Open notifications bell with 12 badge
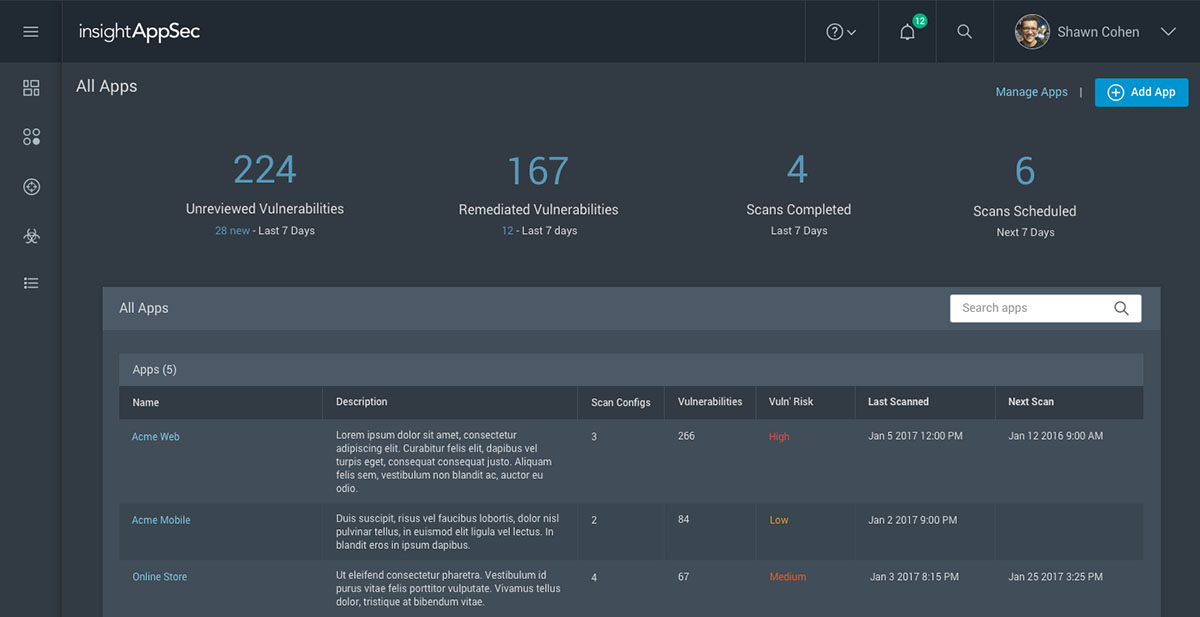Image resolution: width=1200 pixels, height=617 pixels. pyautogui.click(x=907, y=32)
